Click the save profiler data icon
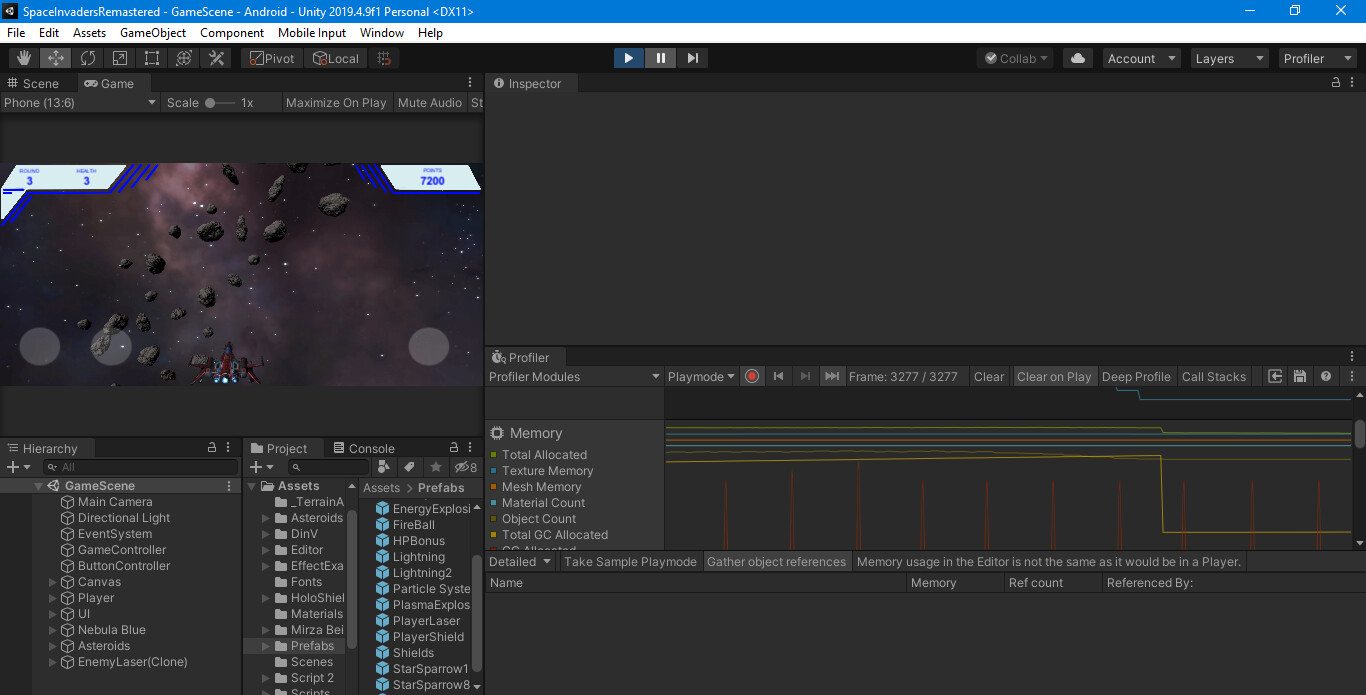Image resolution: width=1366 pixels, height=695 pixels. coord(1300,376)
